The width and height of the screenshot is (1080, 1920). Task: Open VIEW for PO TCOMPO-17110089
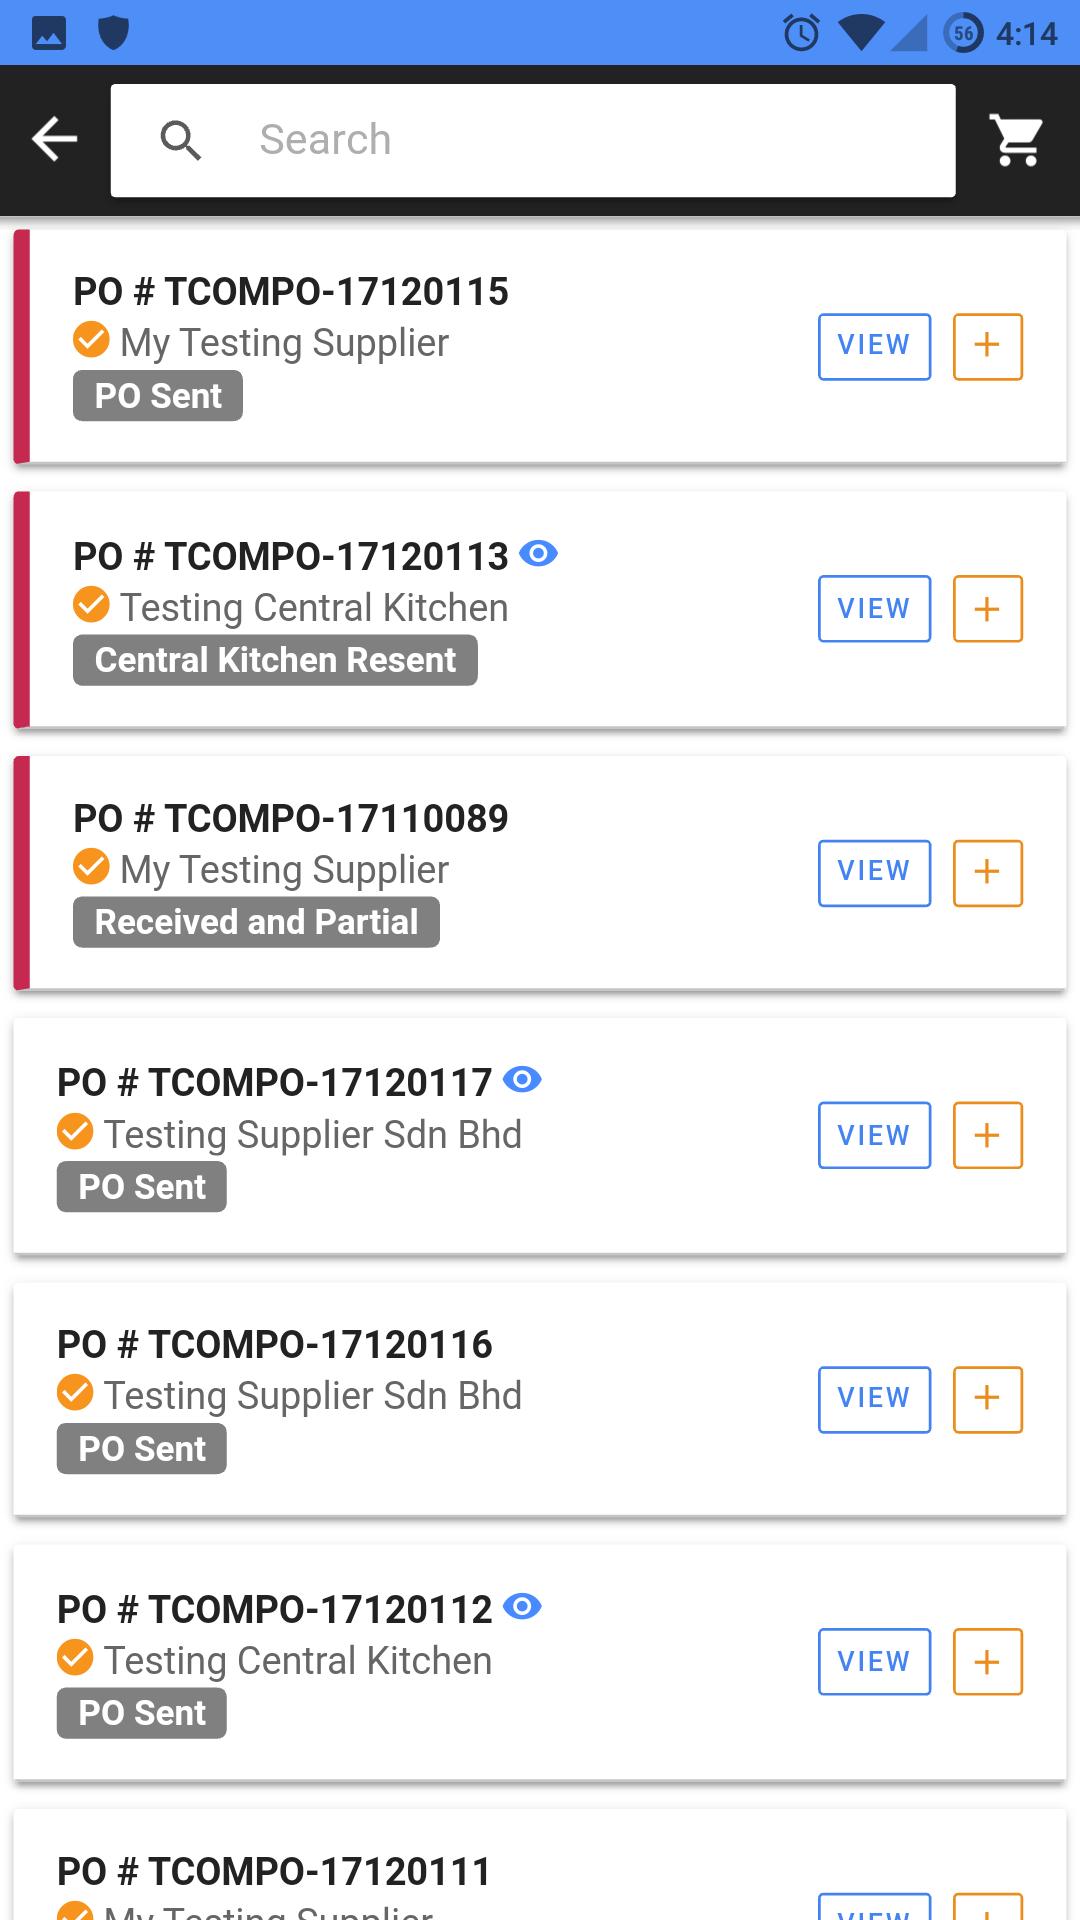tap(874, 873)
